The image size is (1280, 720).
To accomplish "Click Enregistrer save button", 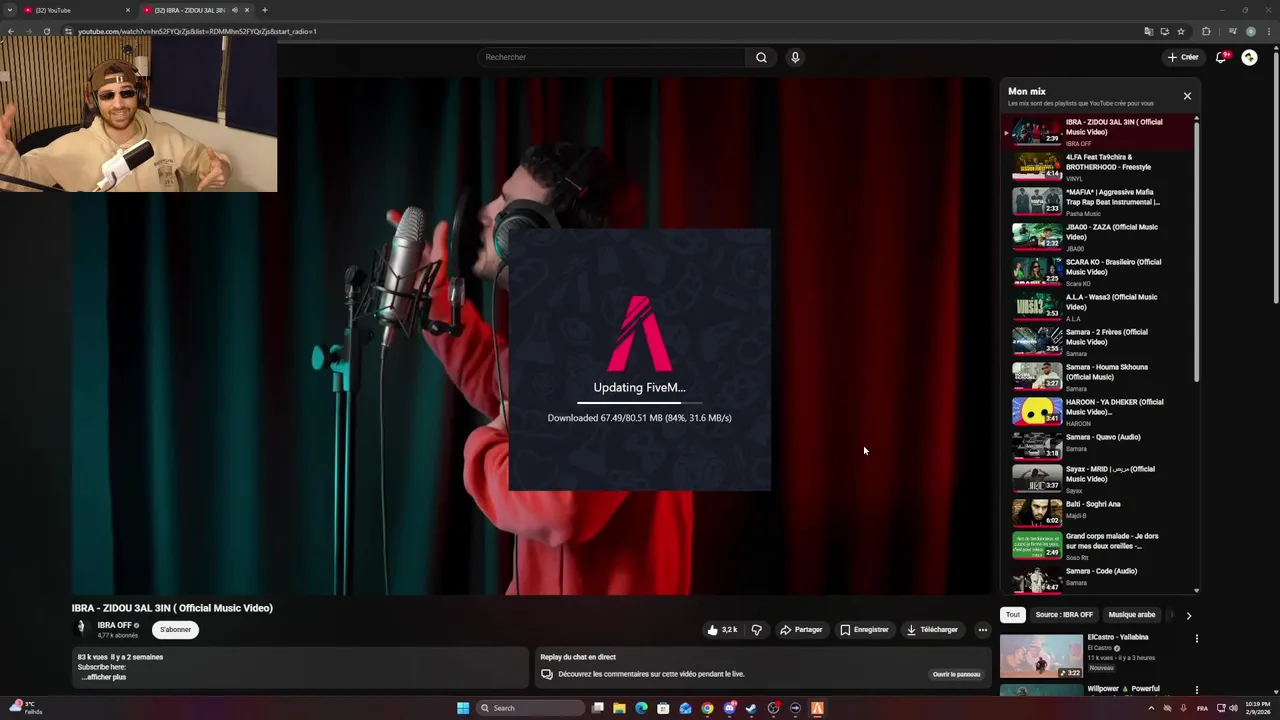I will 864,630.
